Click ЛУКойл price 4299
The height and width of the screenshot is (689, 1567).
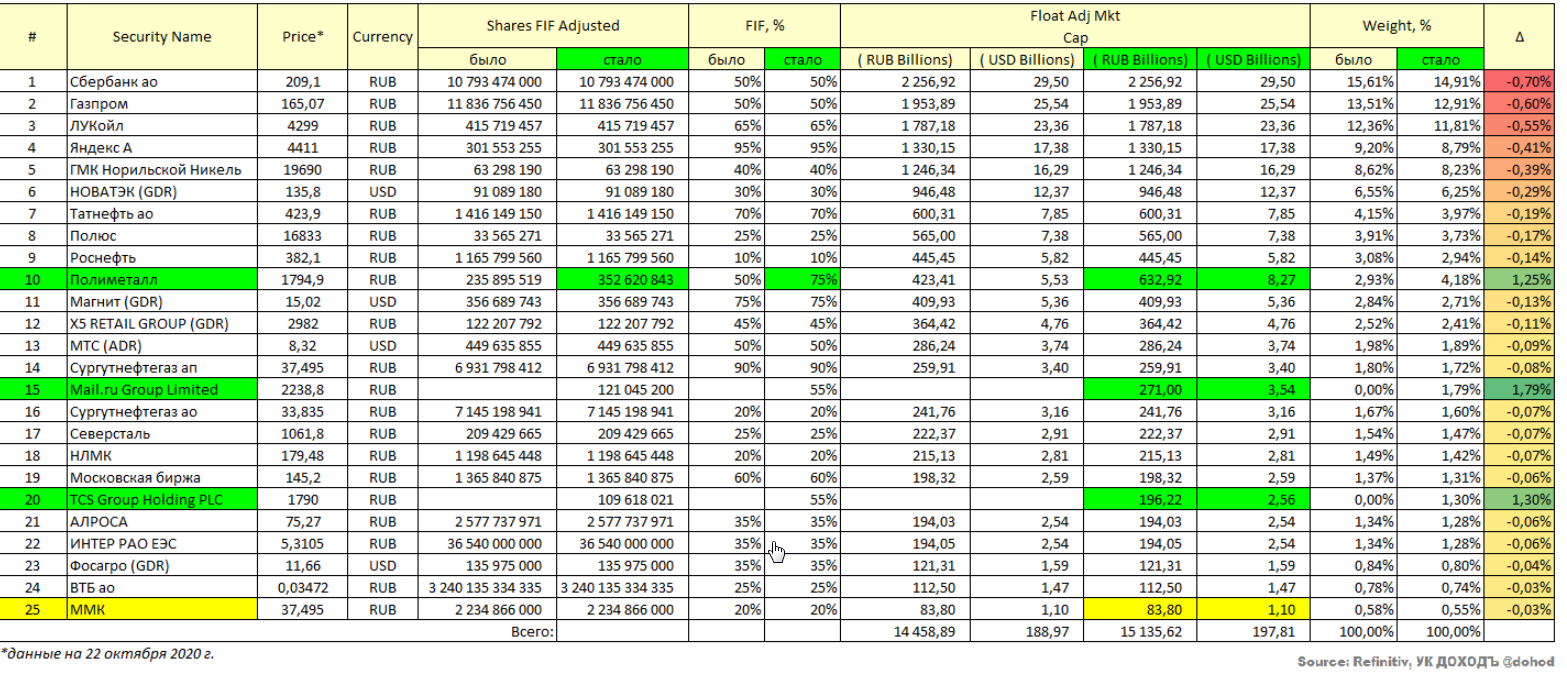[303, 125]
